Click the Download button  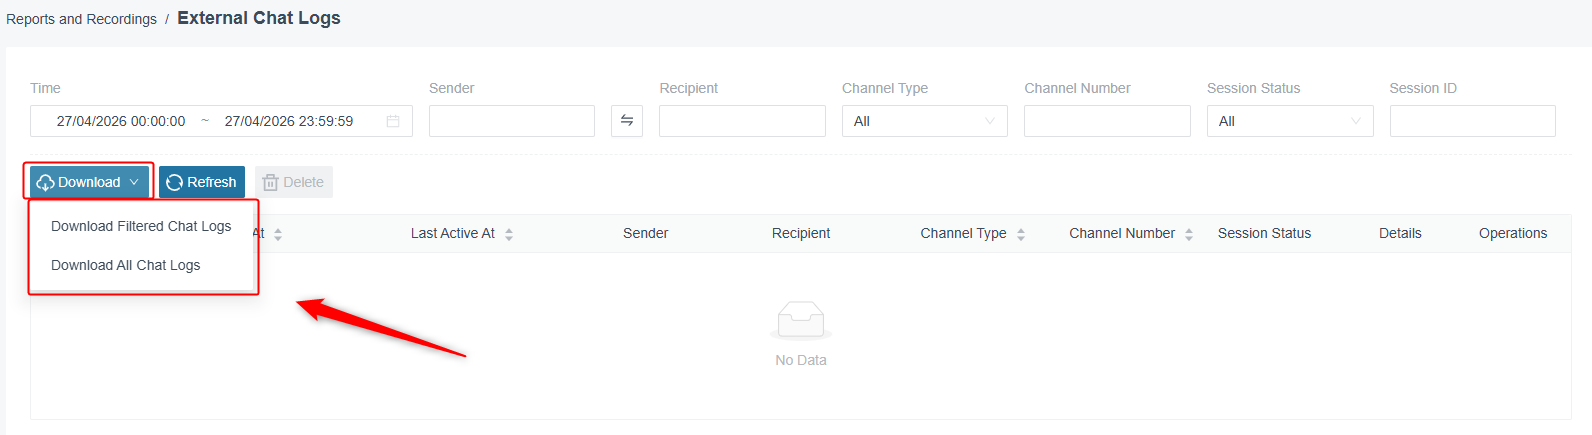(x=89, y=182)
